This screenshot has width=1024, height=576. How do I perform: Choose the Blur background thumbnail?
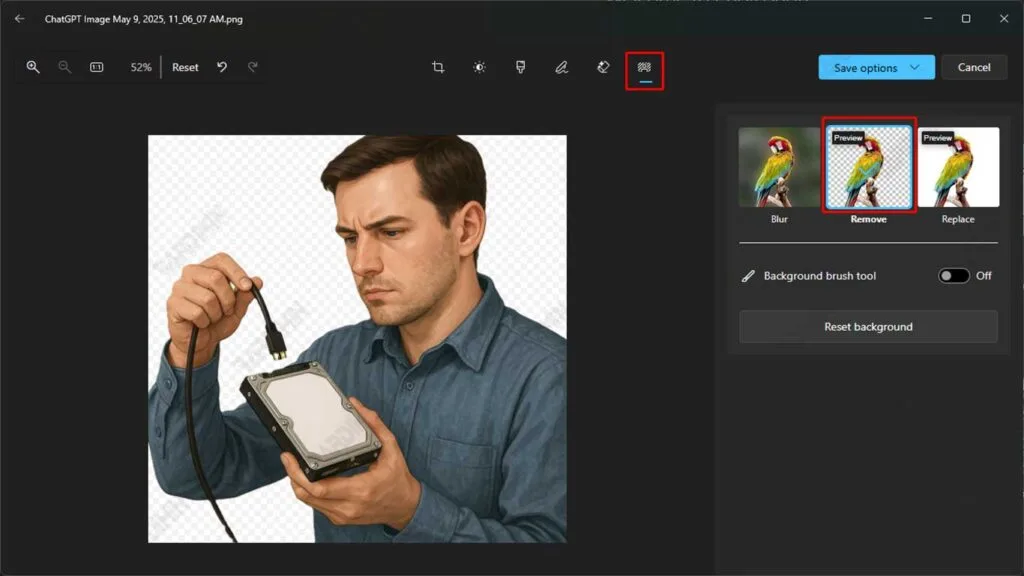779,167
